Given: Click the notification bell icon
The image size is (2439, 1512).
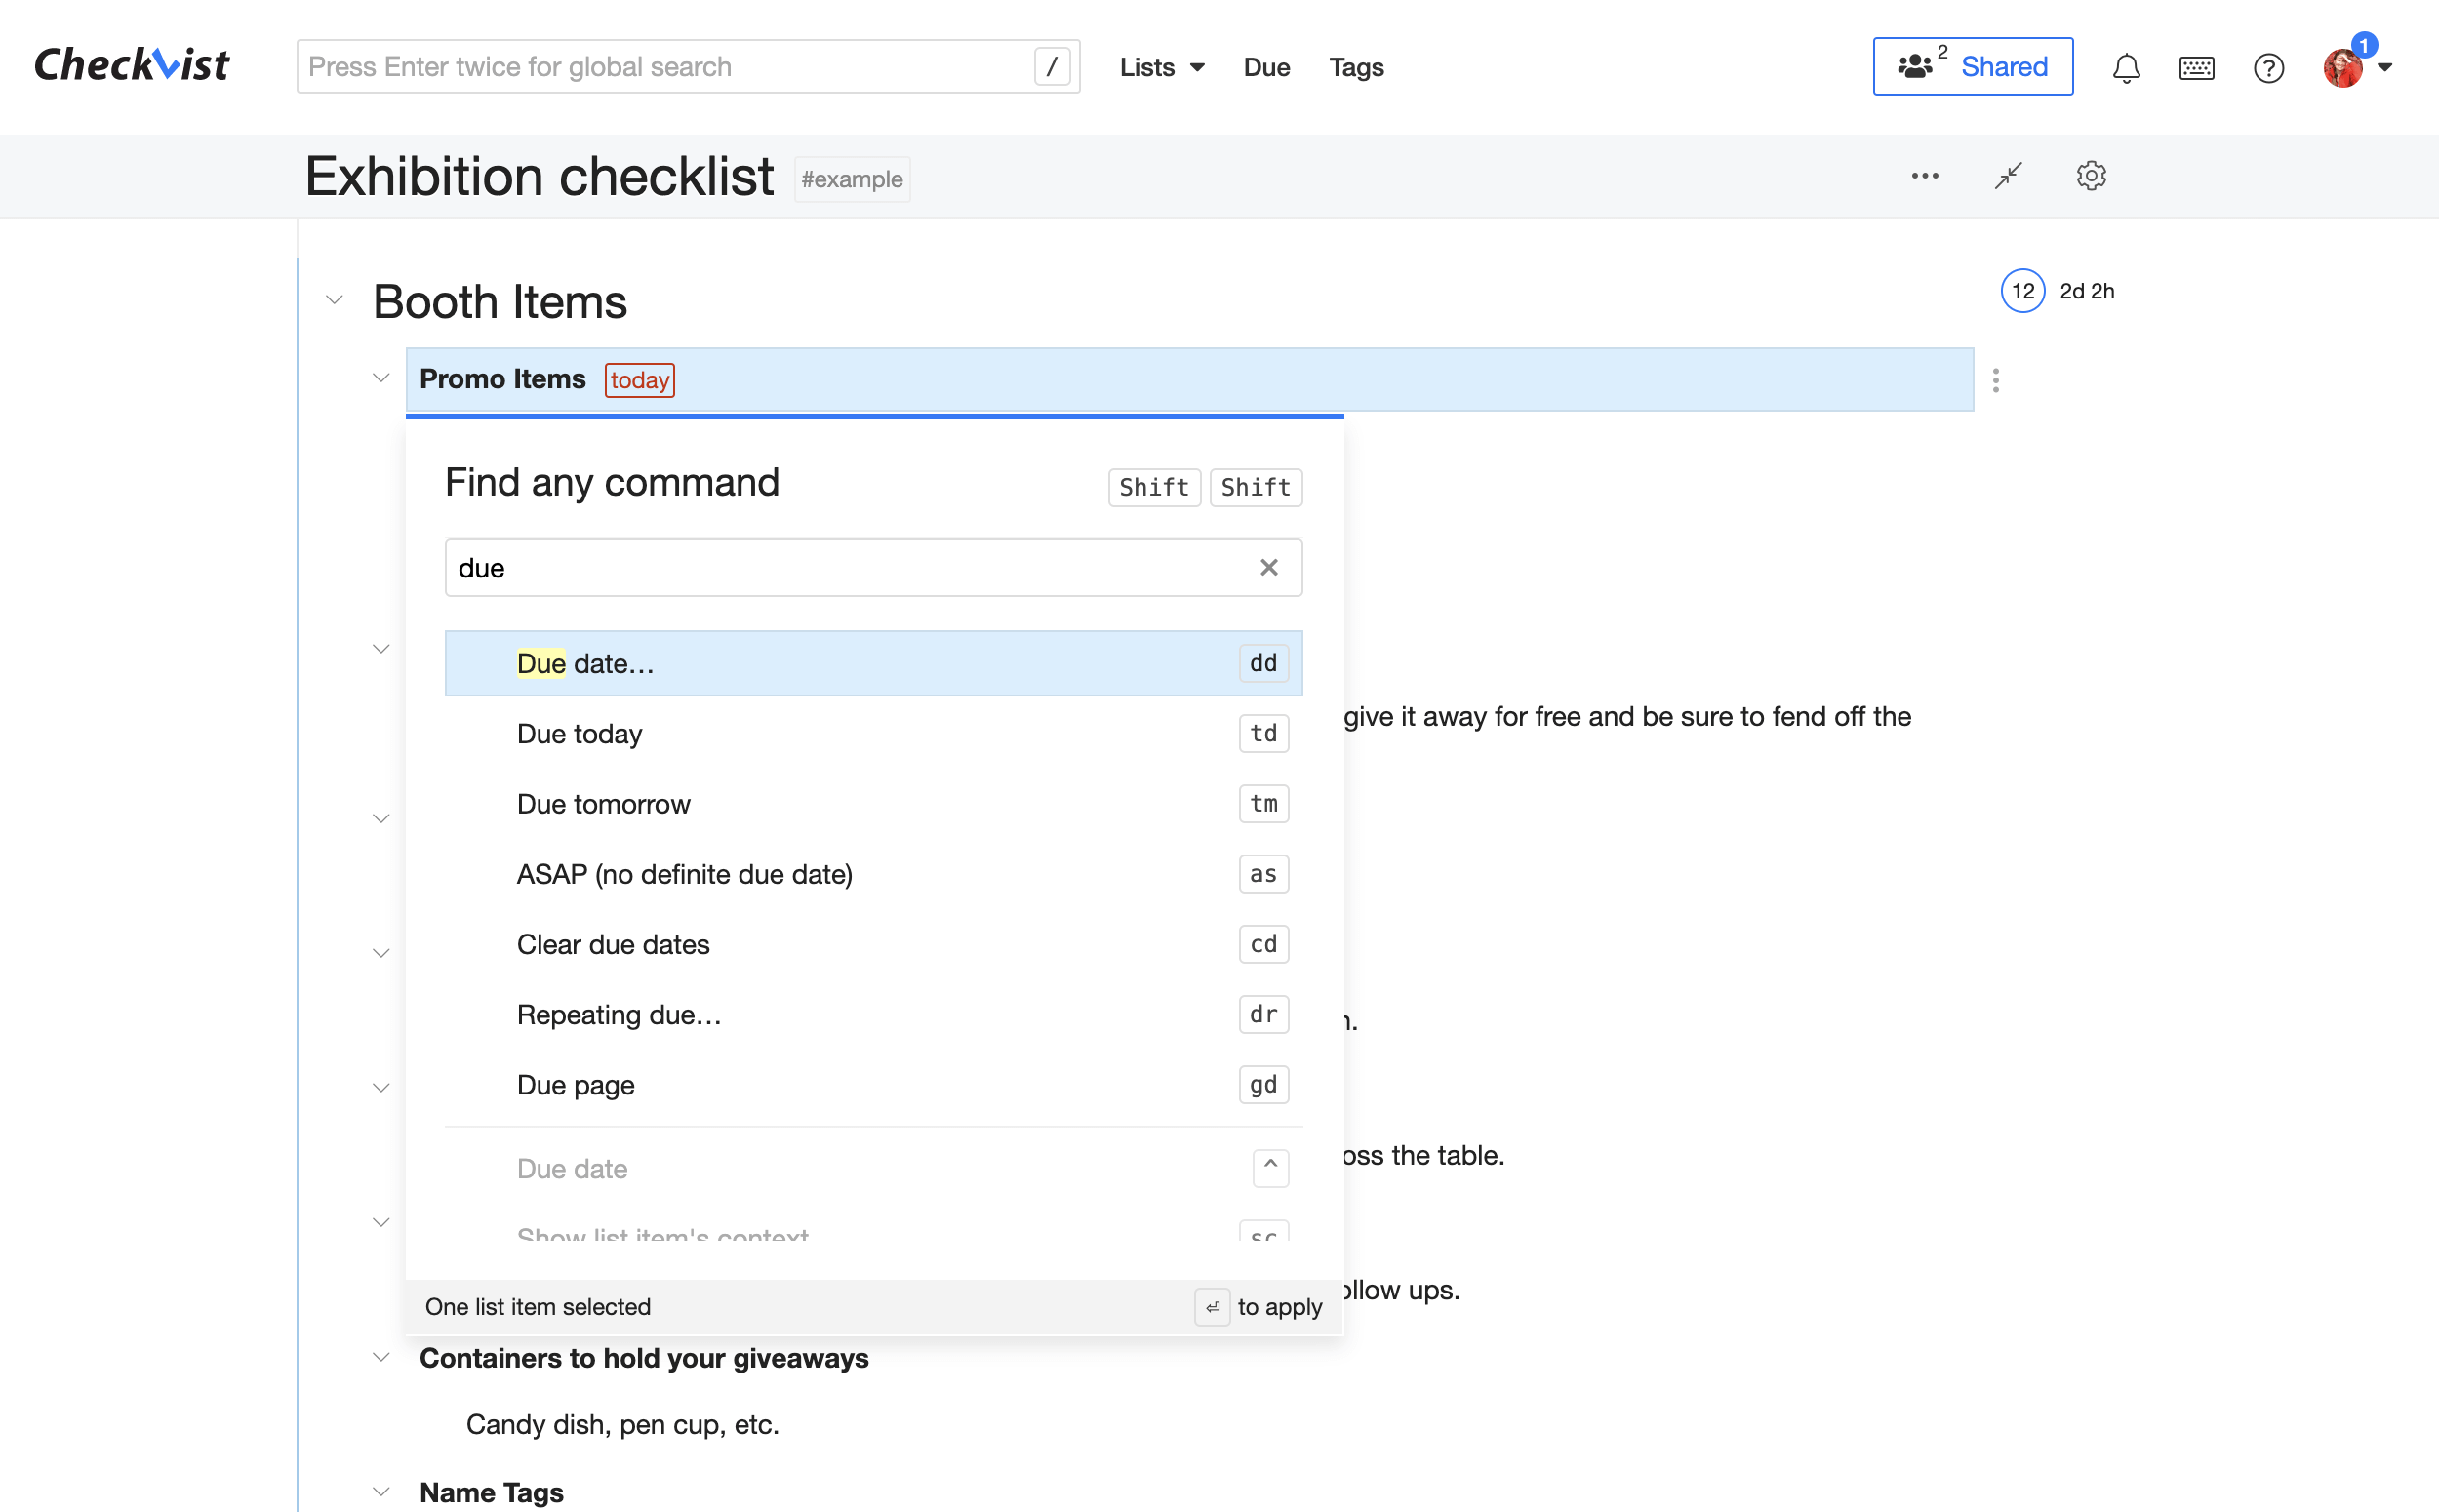Looking at the screenshot, I should (x=2129, y=66).
